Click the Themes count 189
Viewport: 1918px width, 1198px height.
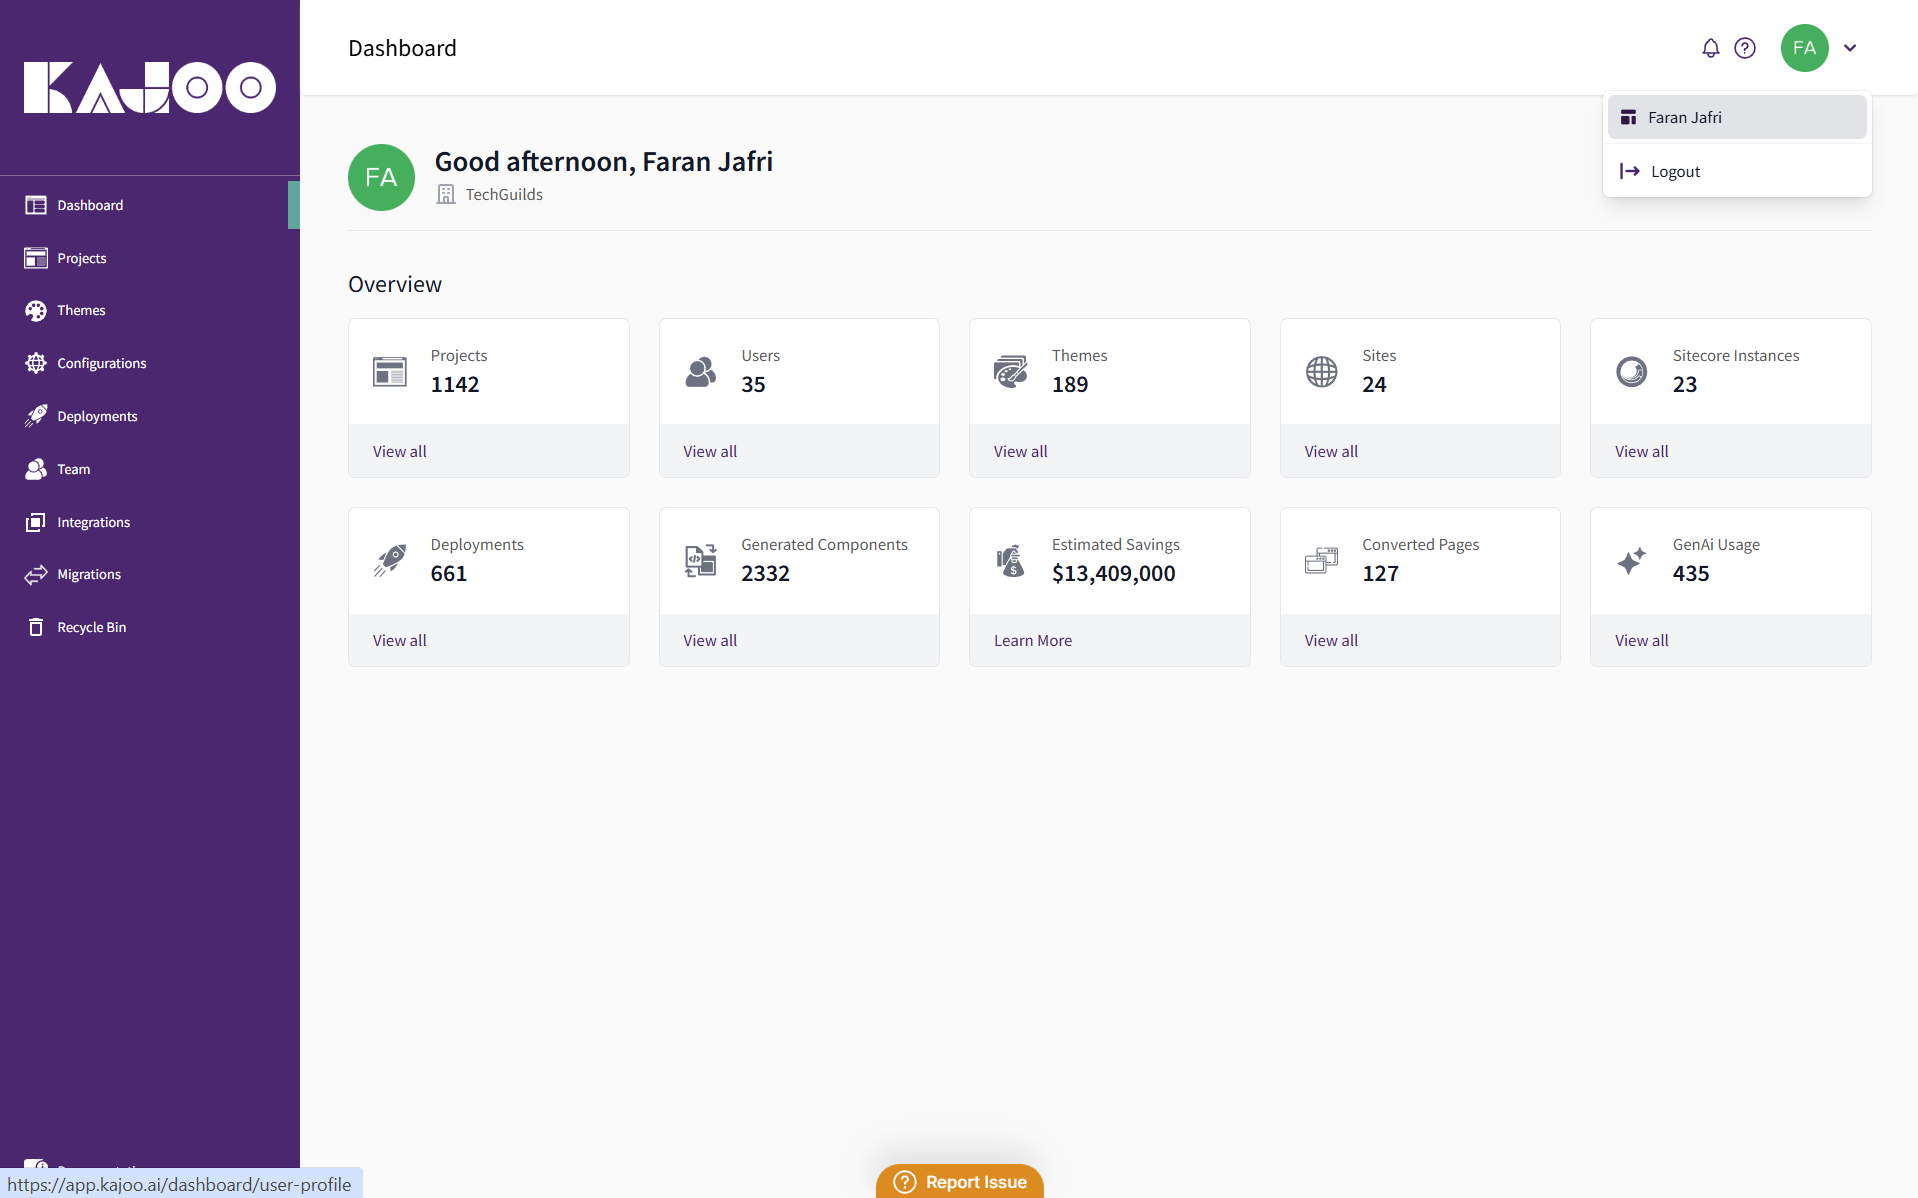point(1070,384)
